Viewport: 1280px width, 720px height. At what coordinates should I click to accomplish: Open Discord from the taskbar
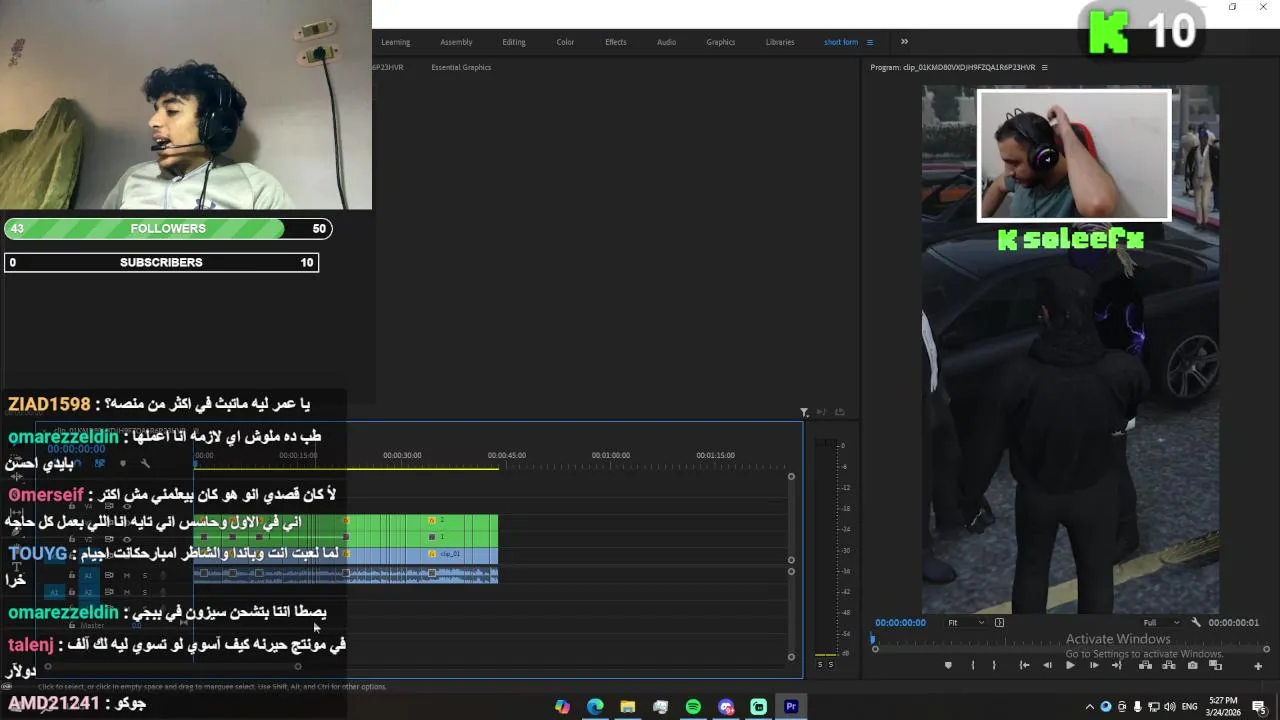click(726, 706)
